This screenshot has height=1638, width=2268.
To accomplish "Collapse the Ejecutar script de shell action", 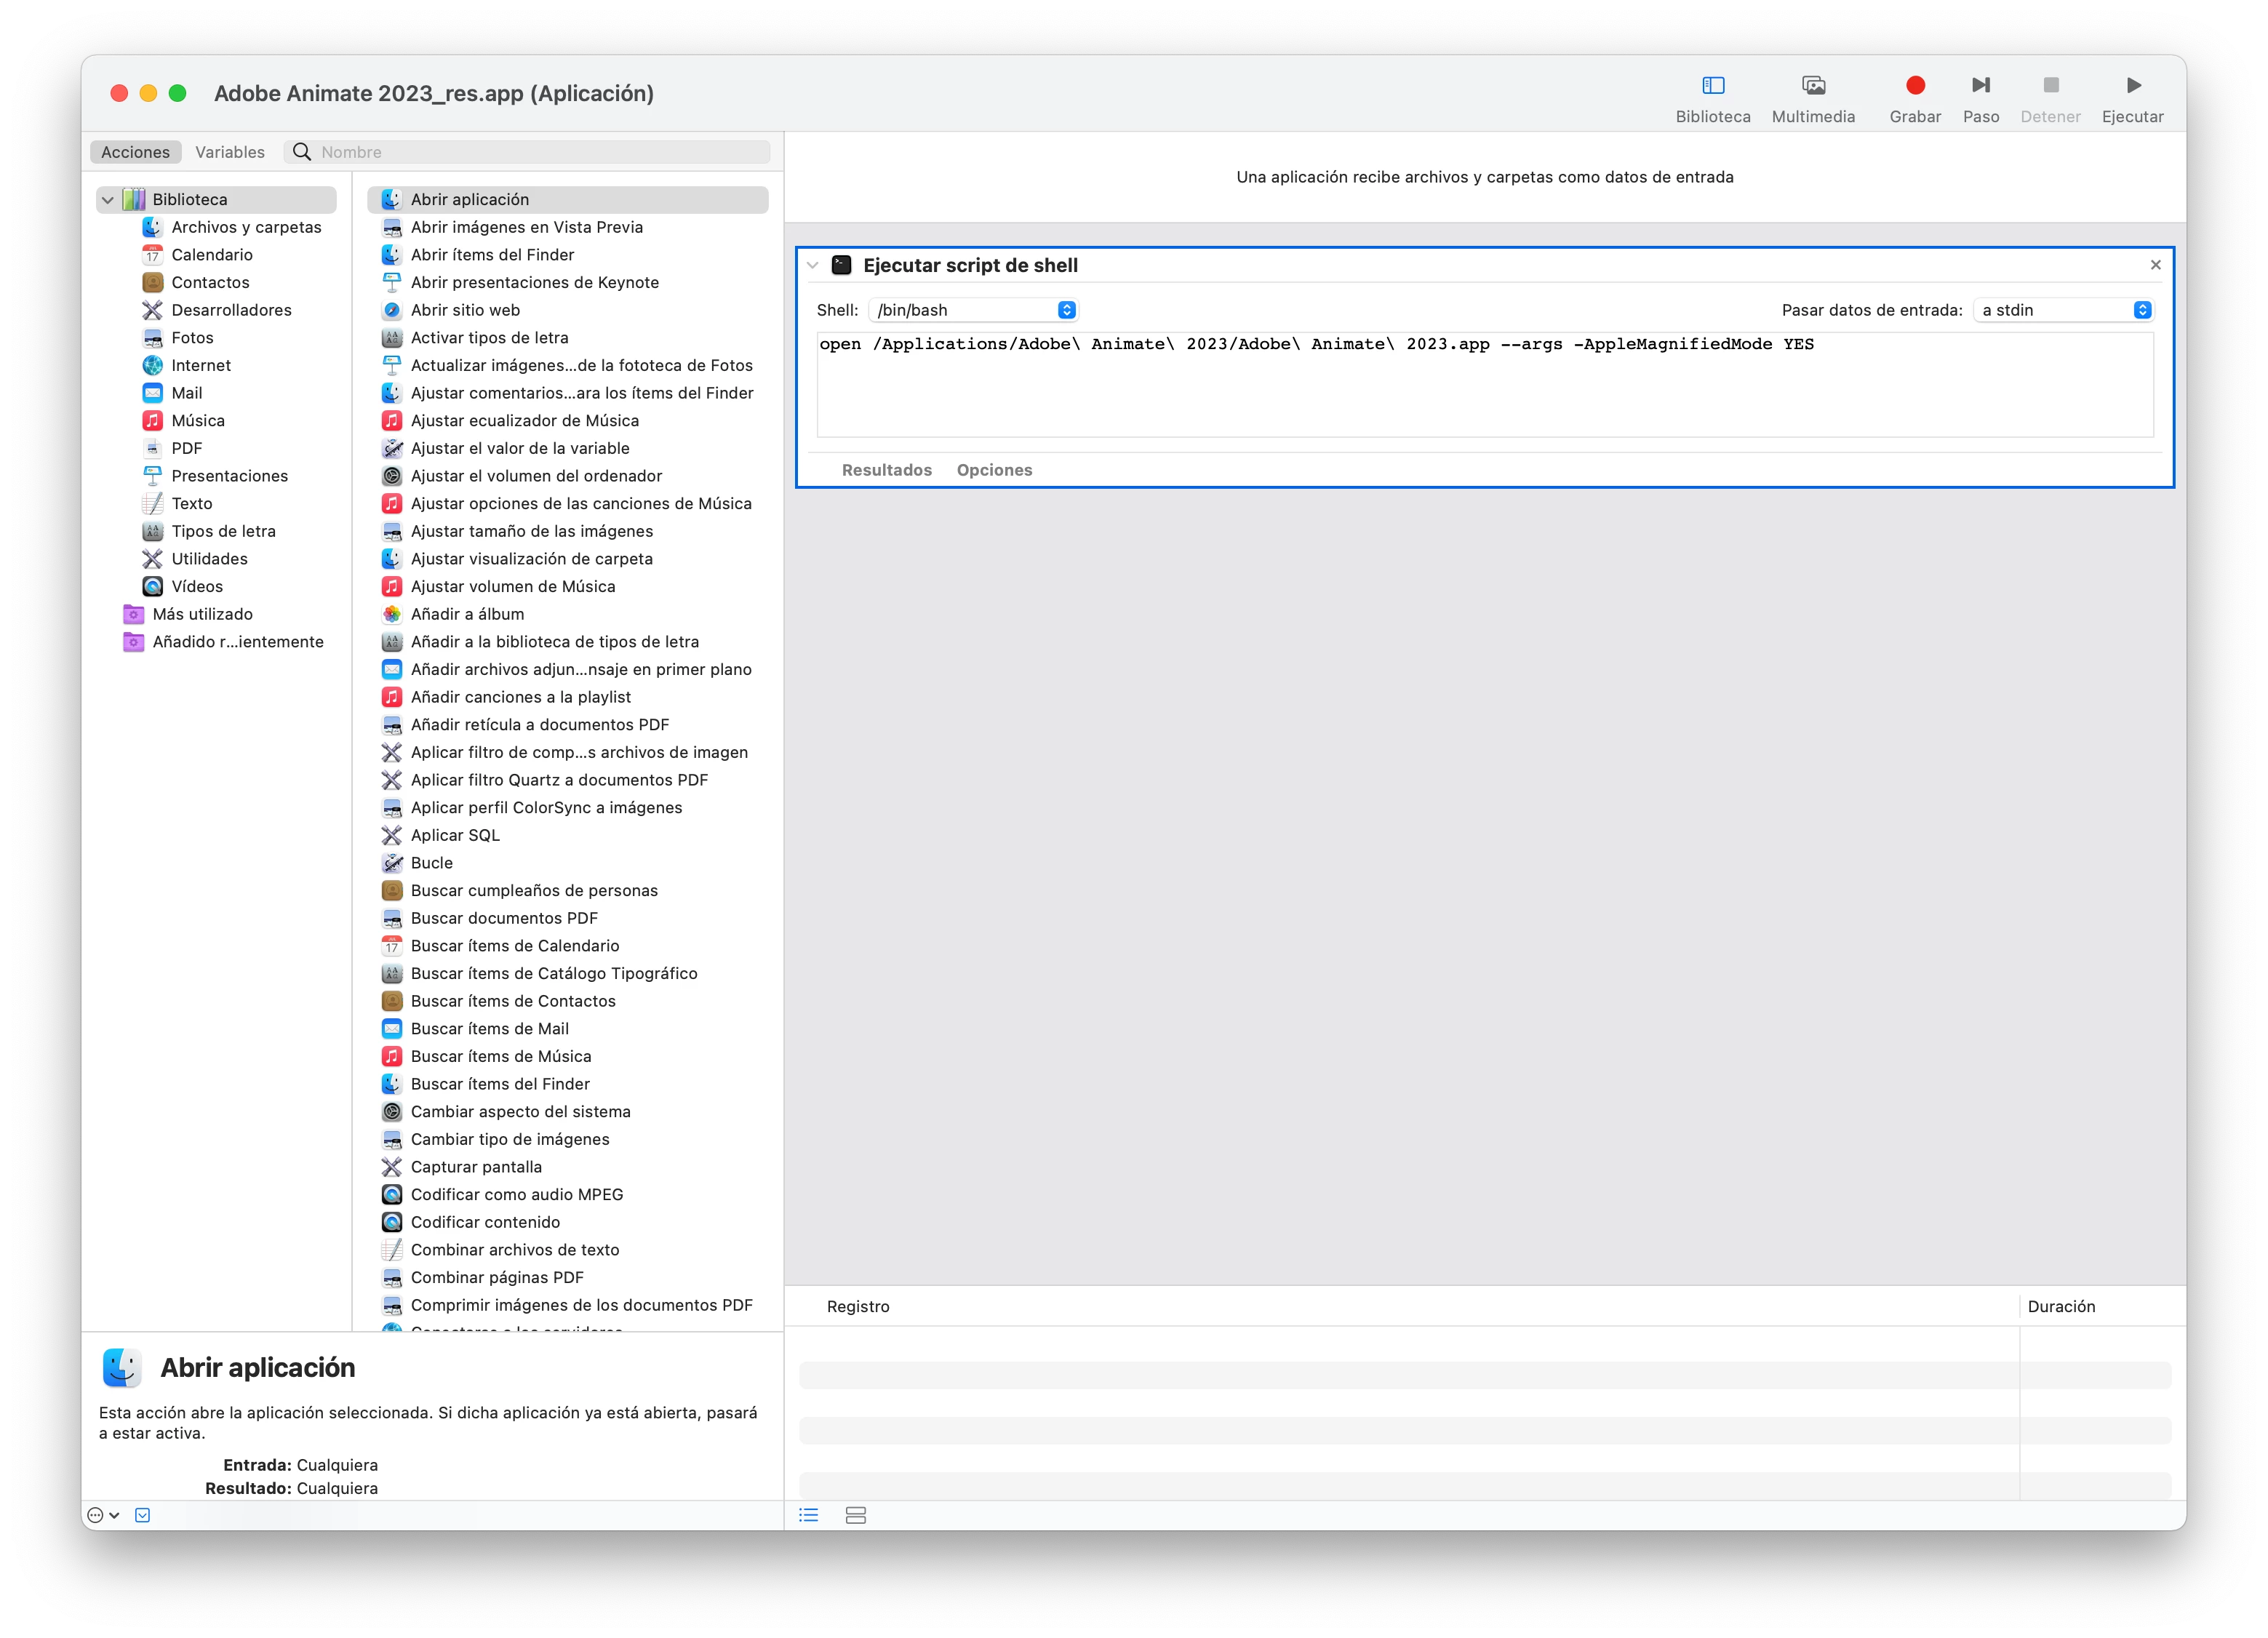I will [x=813, y=265].
